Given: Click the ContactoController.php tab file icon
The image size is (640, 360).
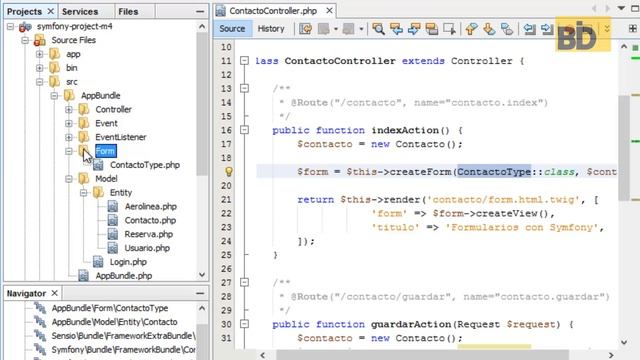Looking at the screenshot, I should tap(220, 11).
